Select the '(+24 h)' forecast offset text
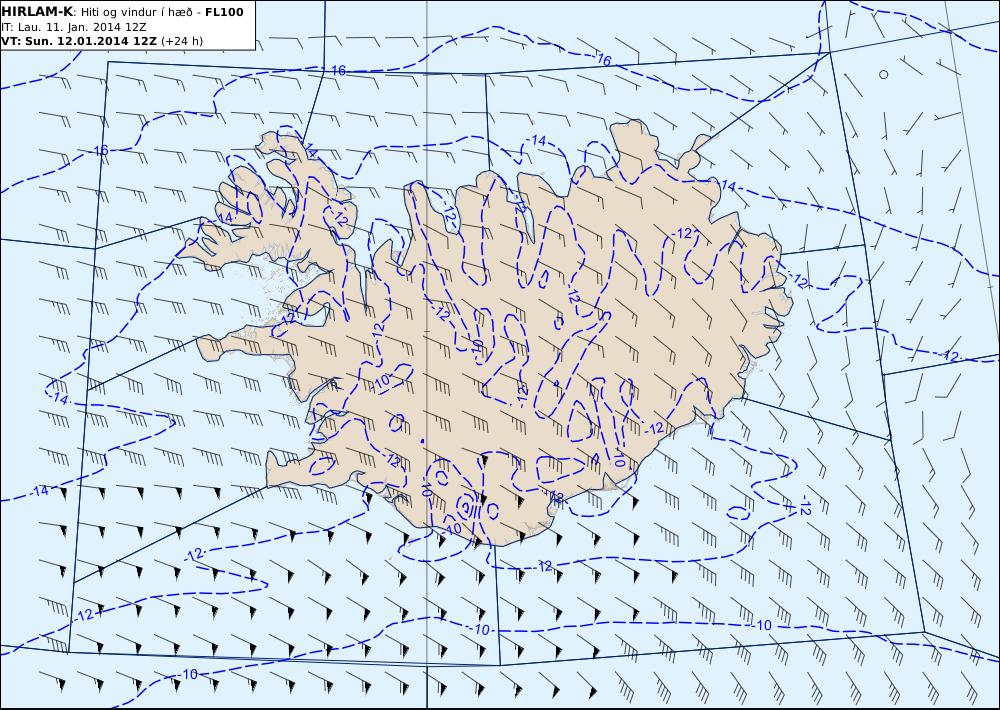The height and width of the screenshot is (710, 1000). pyautogui.click(x=182, y=41)
